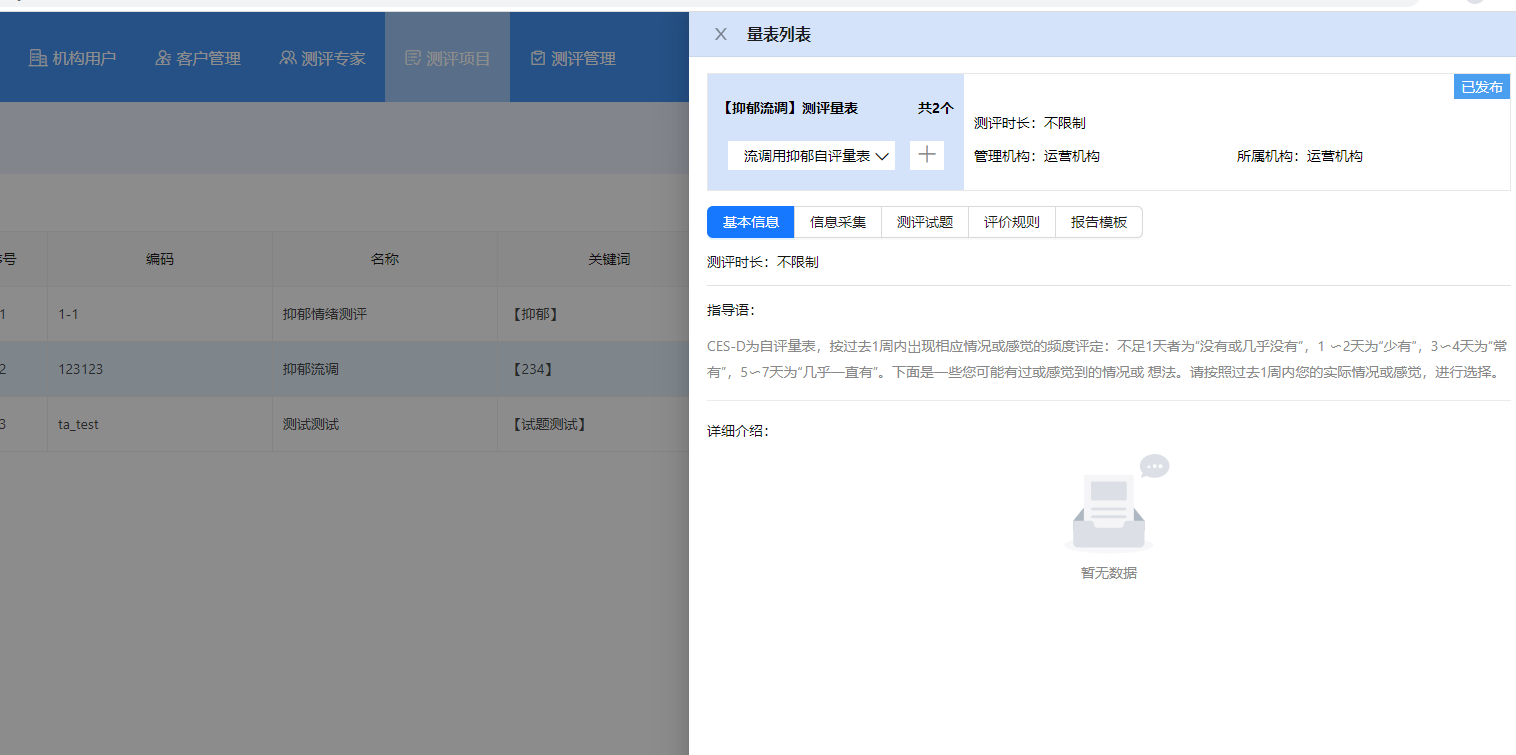Click the 测评专家 people icon
Image resolution: width=1516 pixels, height=755 pixels.
pos(288,58)
